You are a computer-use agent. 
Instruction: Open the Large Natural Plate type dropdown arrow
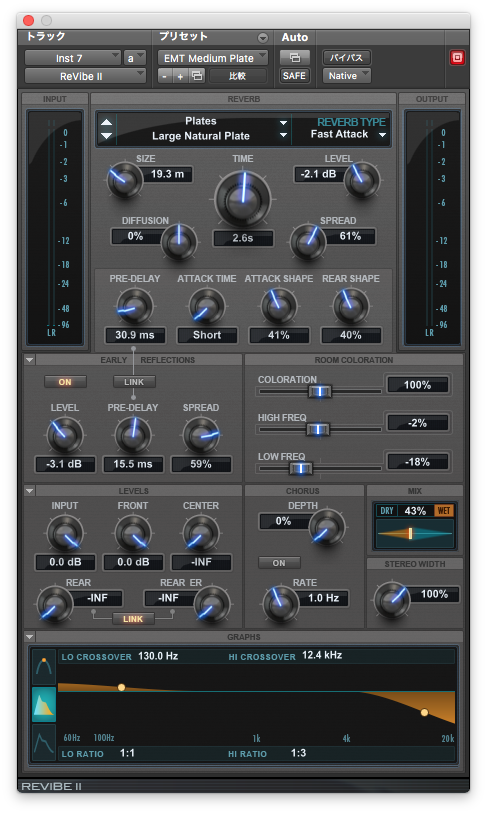tap(283, 135)
